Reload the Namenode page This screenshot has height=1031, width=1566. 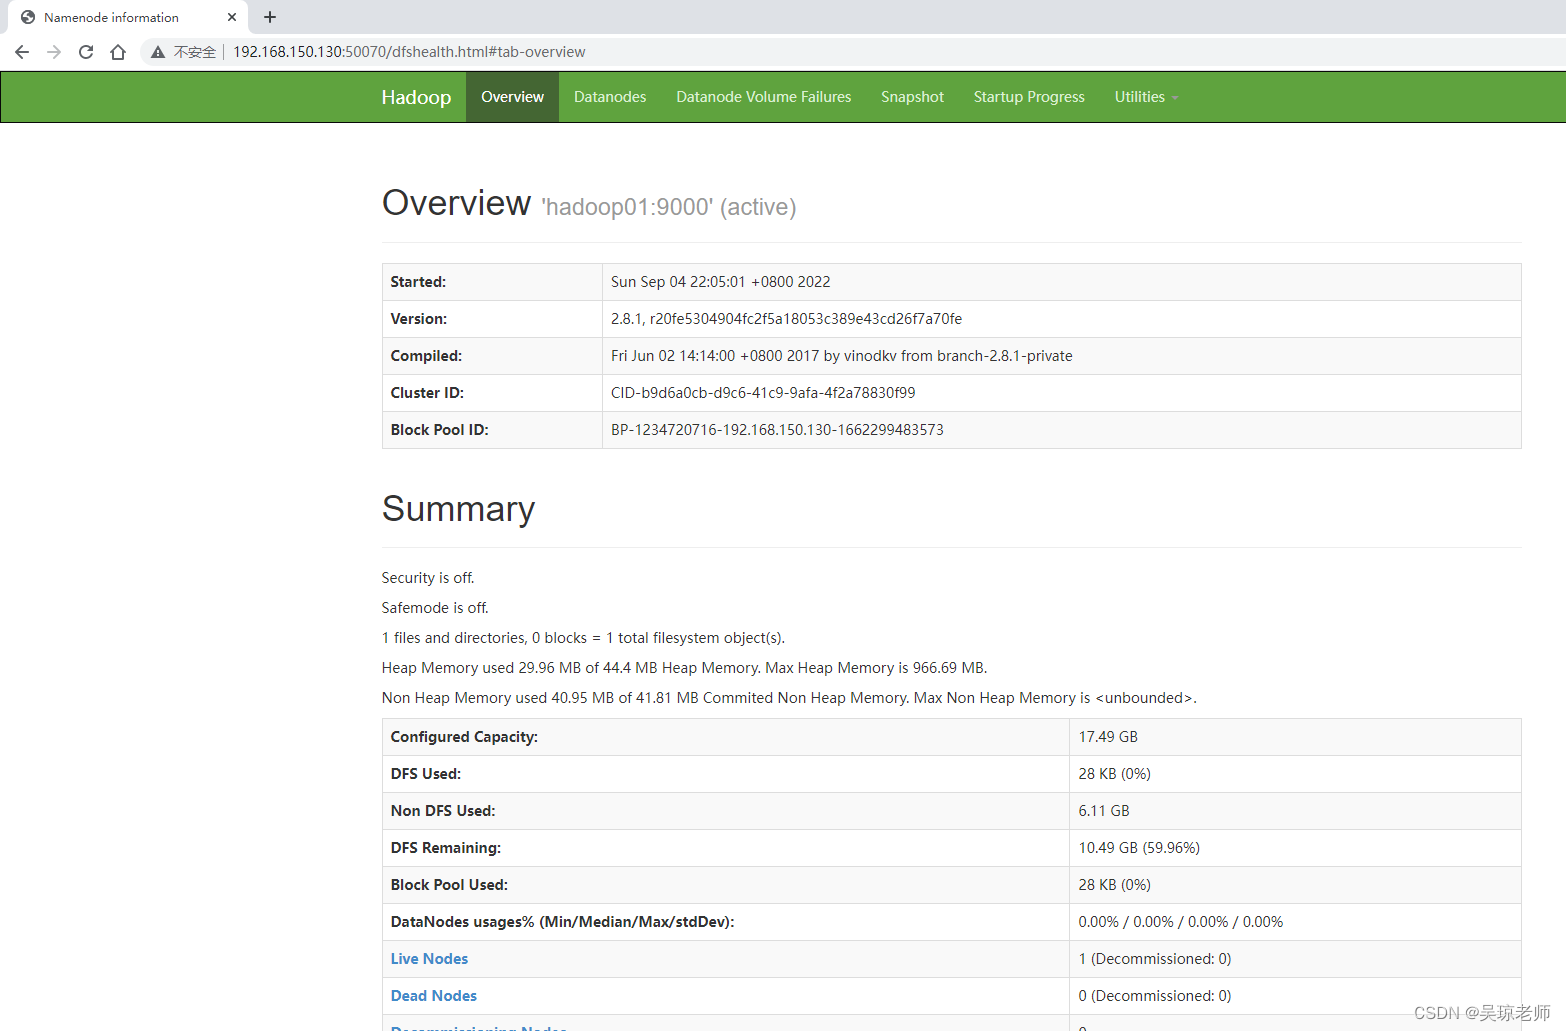[86, 52]
